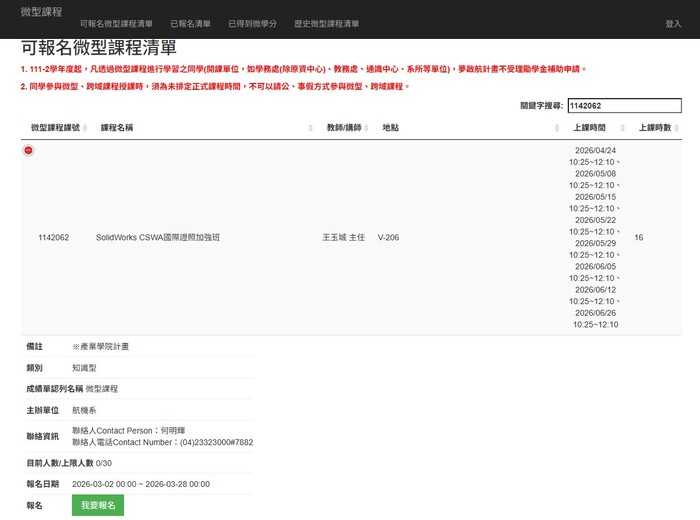Select teacher cell 王玉城 主任
This screenshot has height=520, width=700.
pos(343,237)
